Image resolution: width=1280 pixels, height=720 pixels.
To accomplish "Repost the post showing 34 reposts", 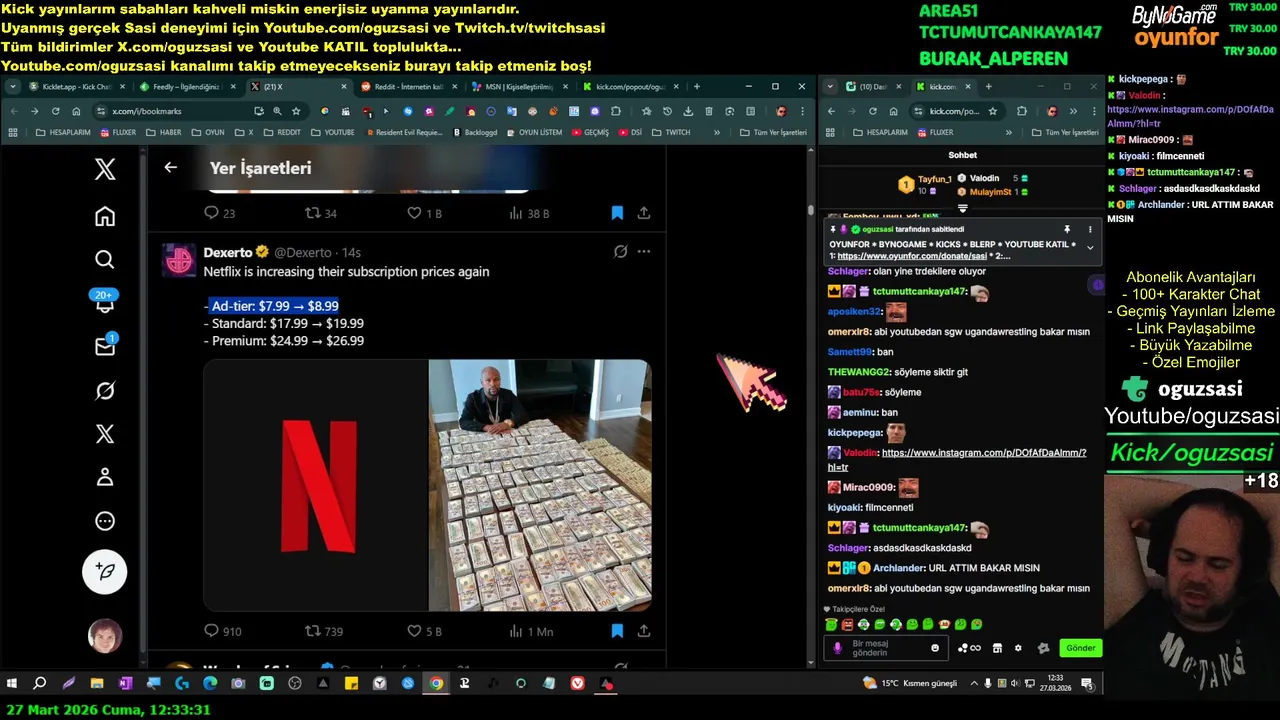I will point(320,213).
